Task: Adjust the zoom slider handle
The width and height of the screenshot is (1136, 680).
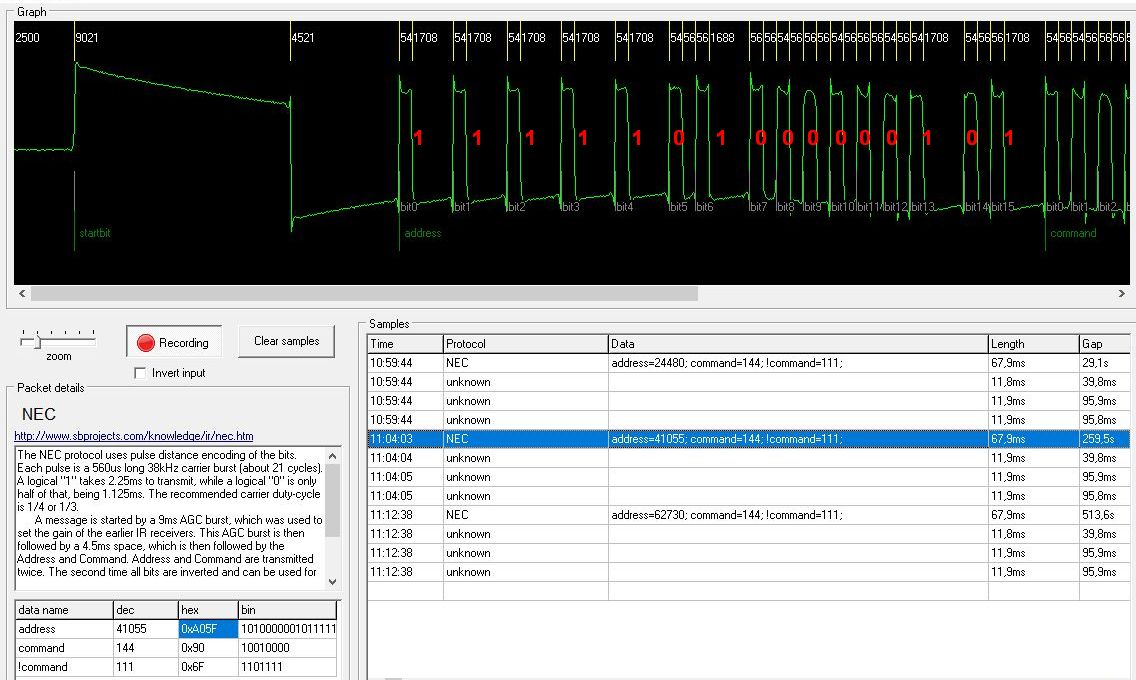Action: [x=37, y=341]
